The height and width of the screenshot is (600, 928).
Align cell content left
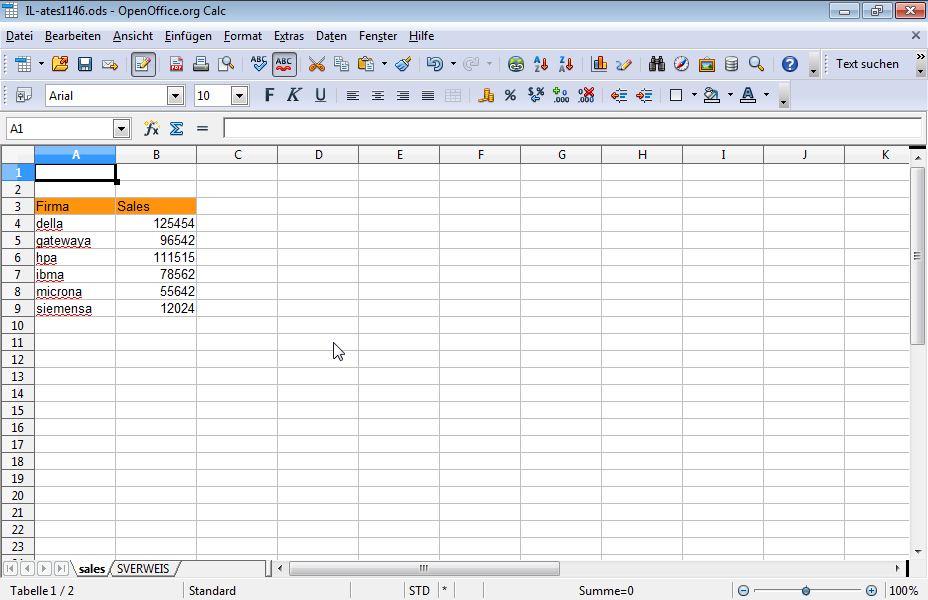353,95
